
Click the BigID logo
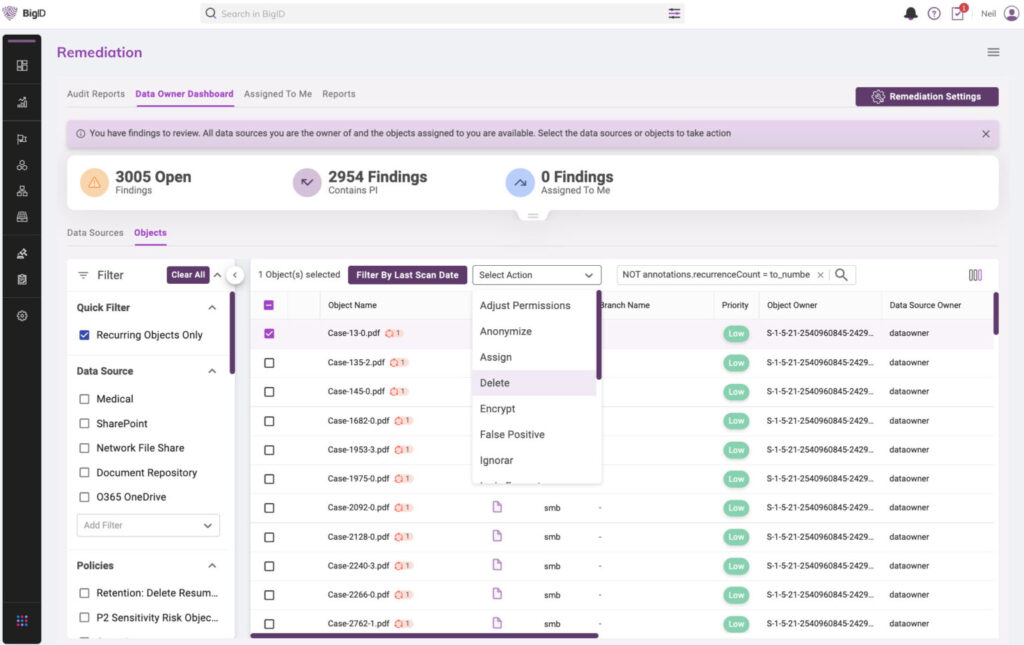25,13
